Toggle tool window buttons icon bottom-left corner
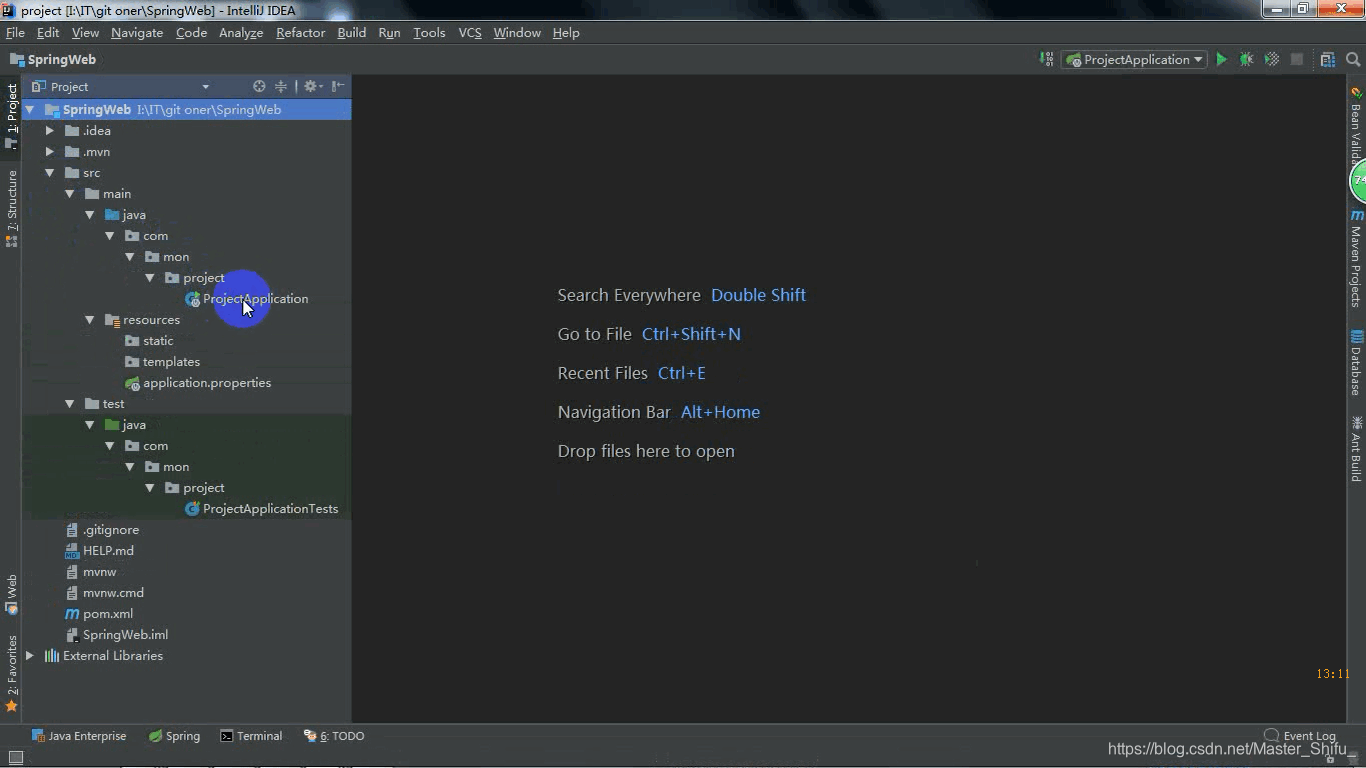The image size is (1366, 768). point(15,757)
